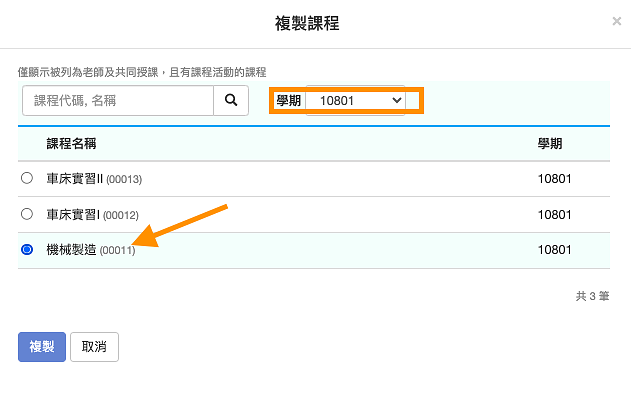631x395 pixels.
Task: Select the 車床實習II (00013) radio button
Action: [x=27, y=178]
